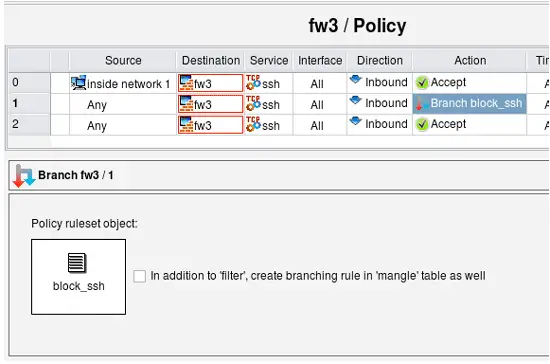Click the Source column header
Viewport: 550px width, 364px height.
click(123, 60)
